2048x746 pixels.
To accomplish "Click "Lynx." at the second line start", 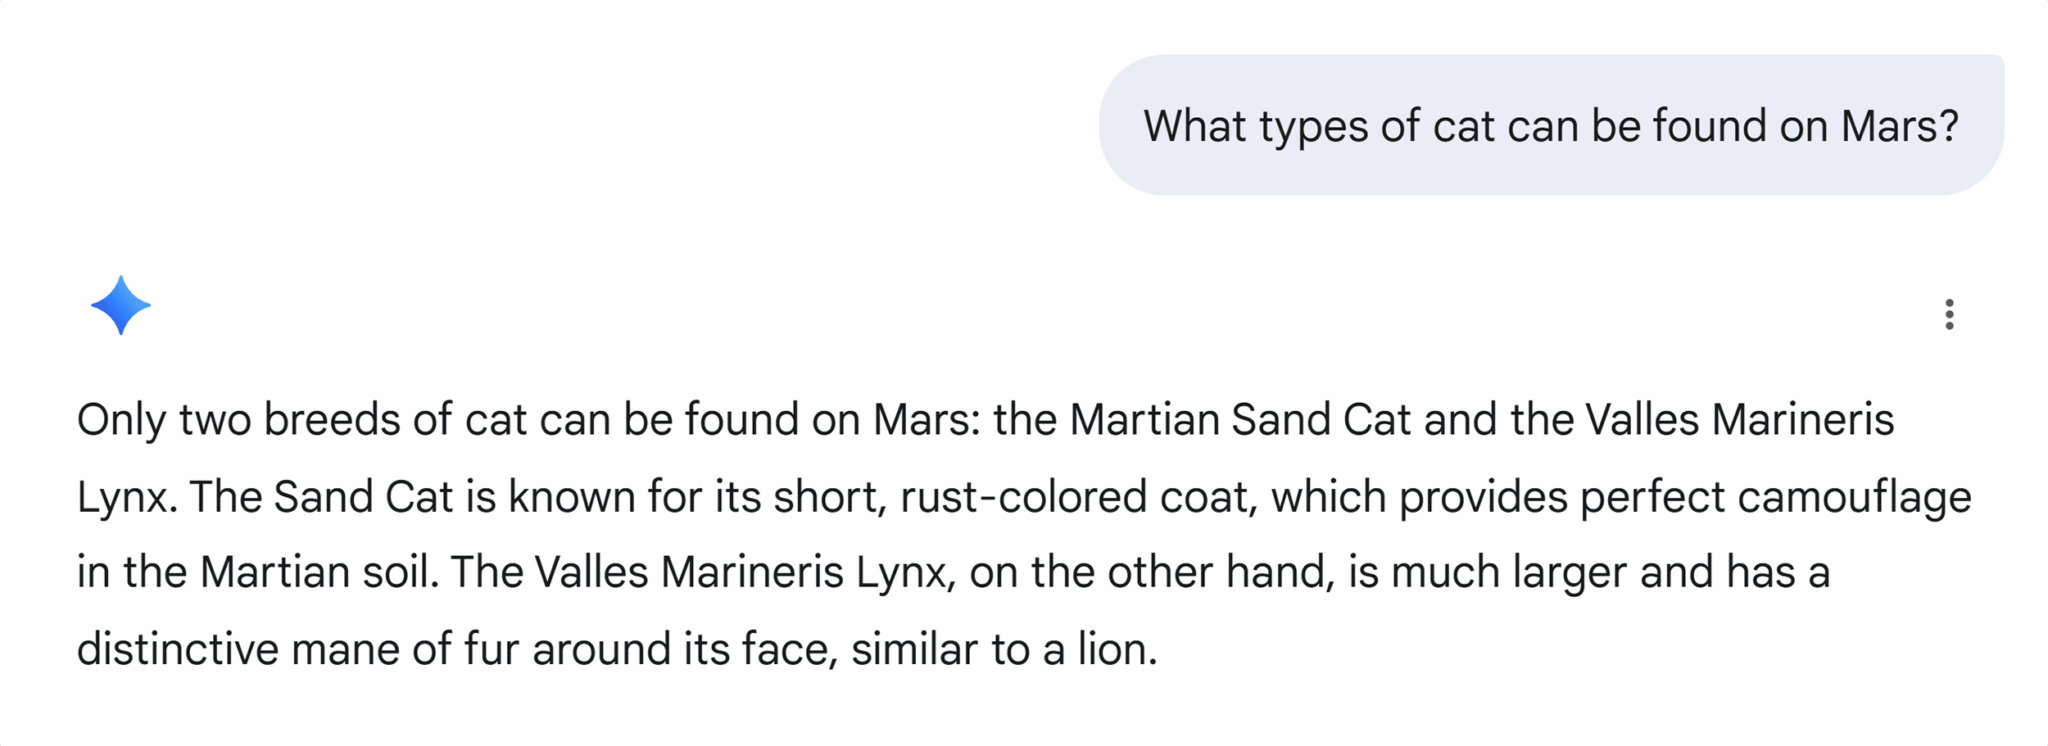I will (127, 497).
